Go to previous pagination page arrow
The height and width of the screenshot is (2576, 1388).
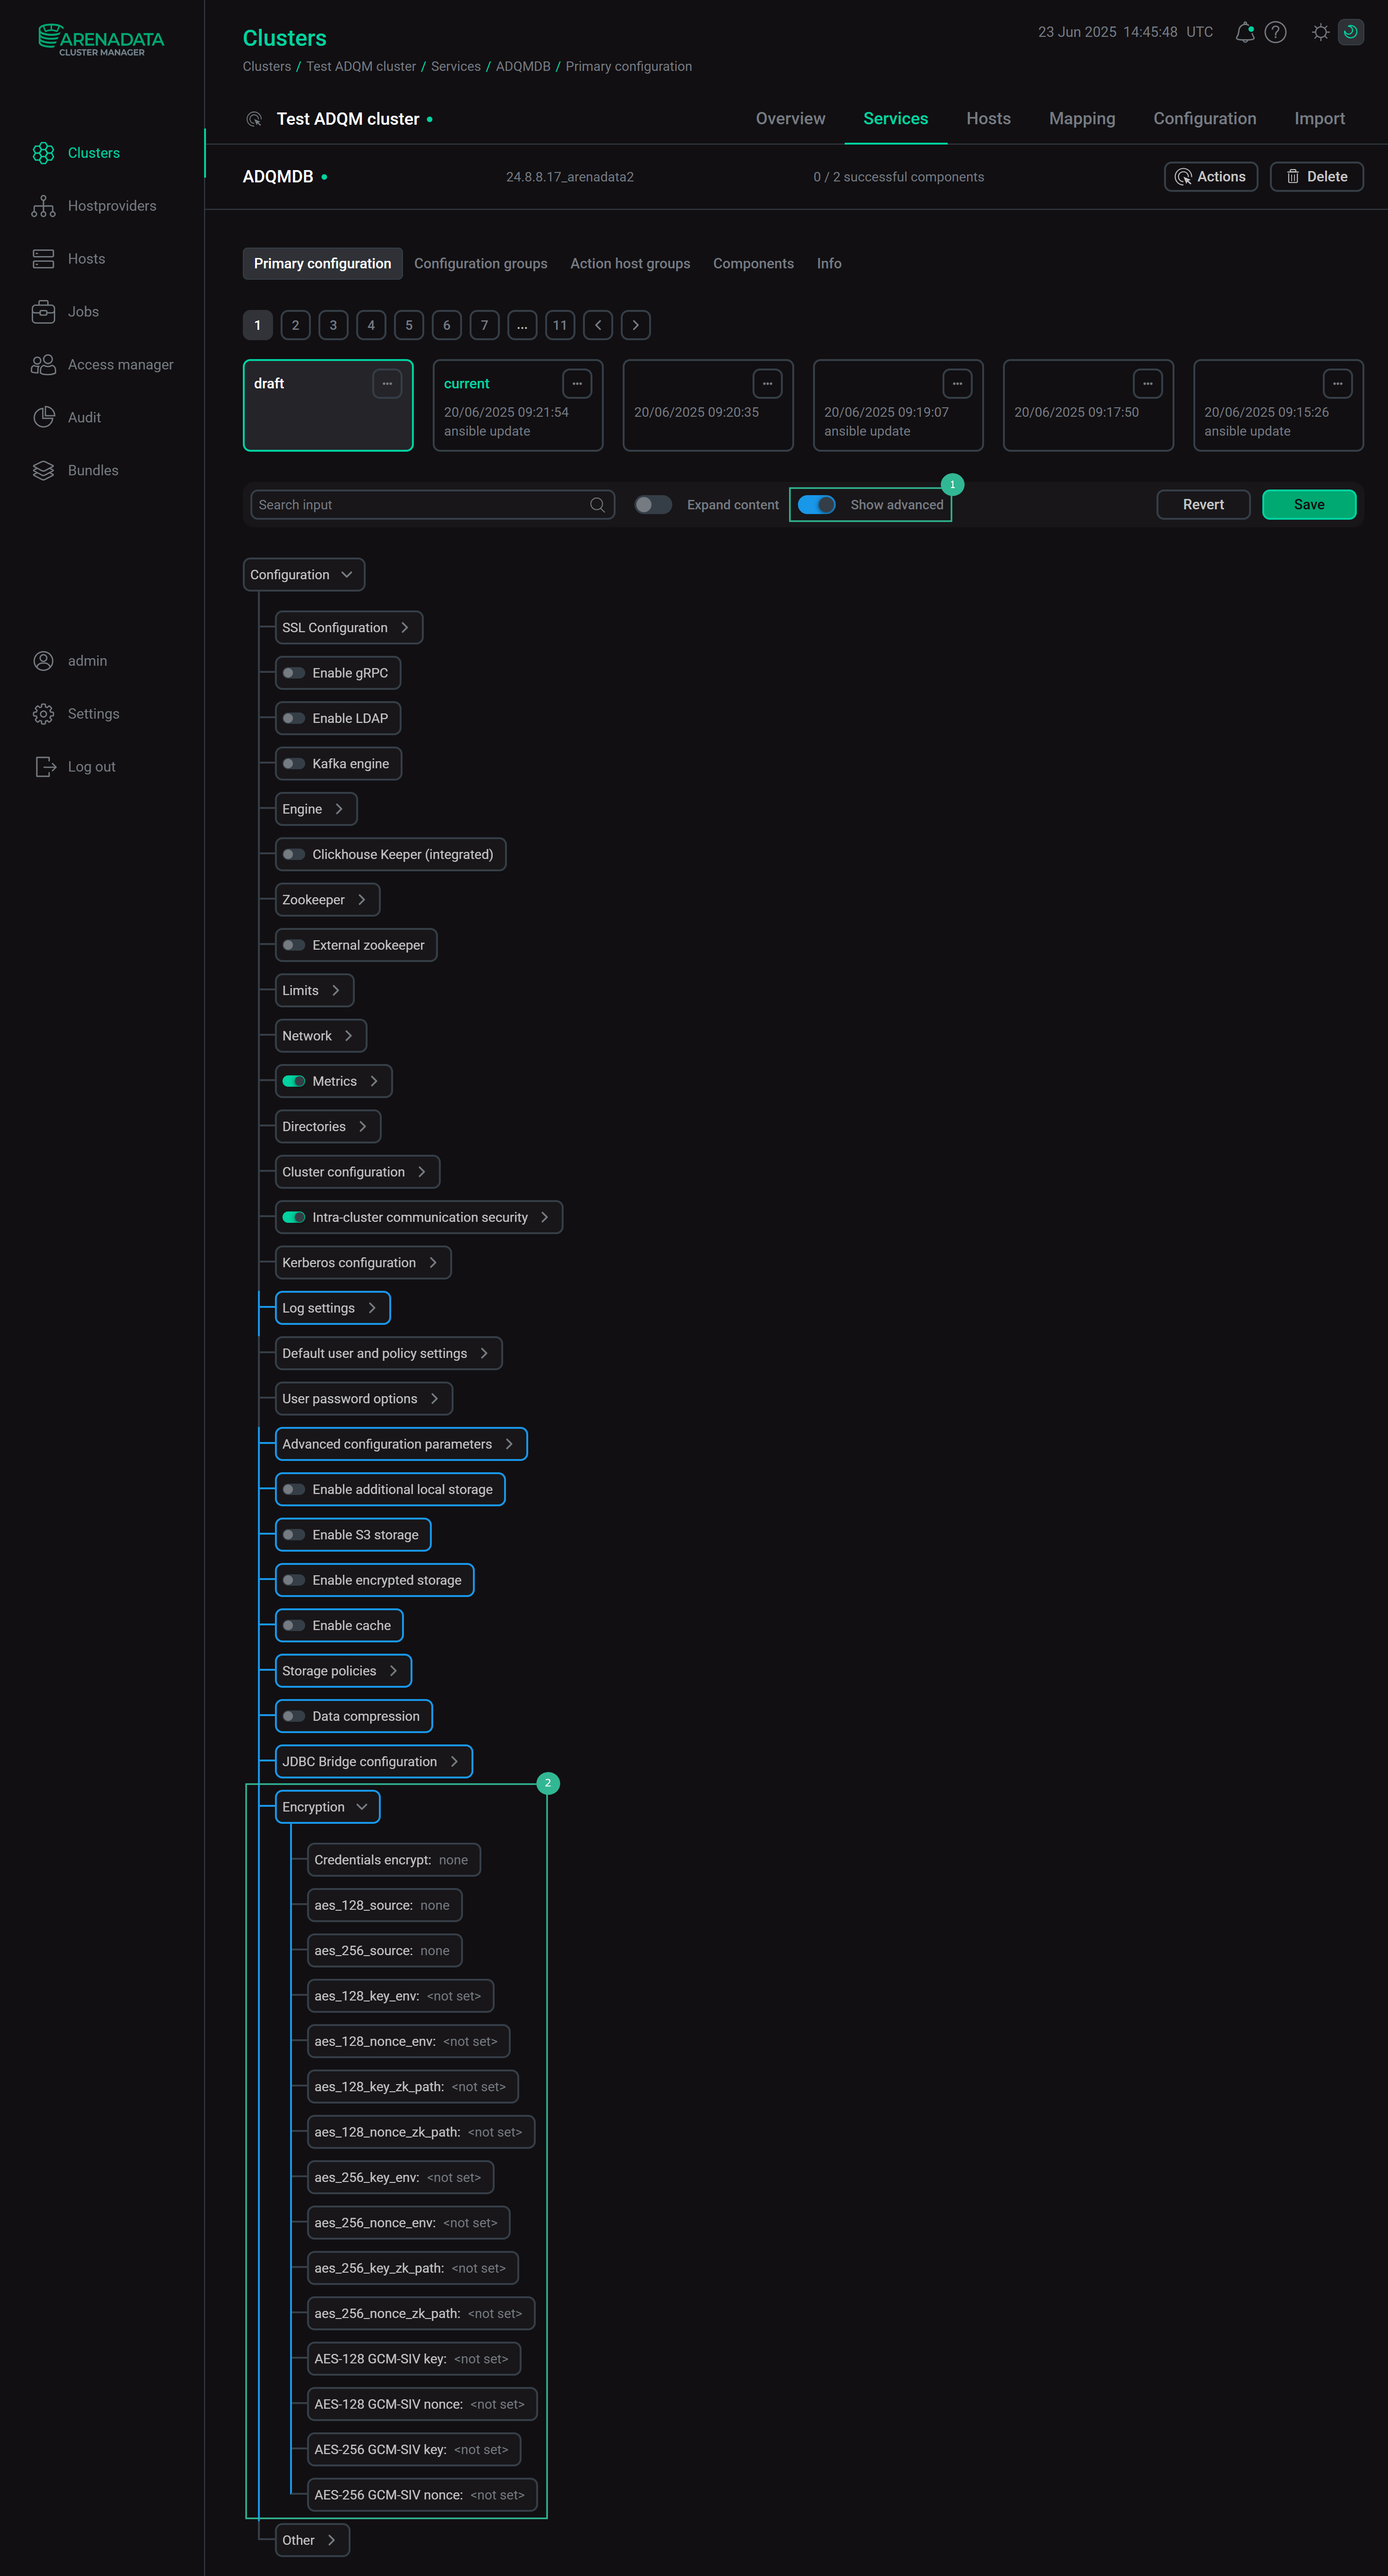tap(598, 325)
